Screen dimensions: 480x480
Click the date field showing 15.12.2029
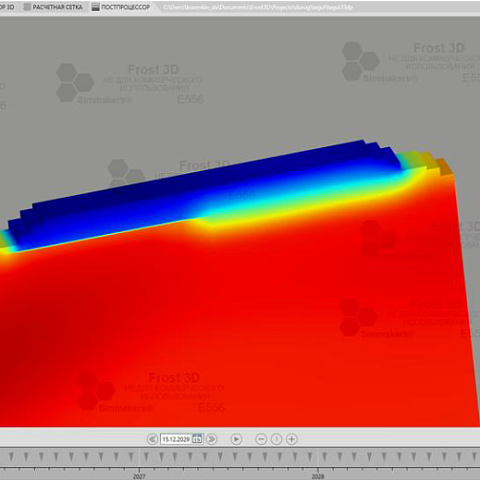click(176, 439)
